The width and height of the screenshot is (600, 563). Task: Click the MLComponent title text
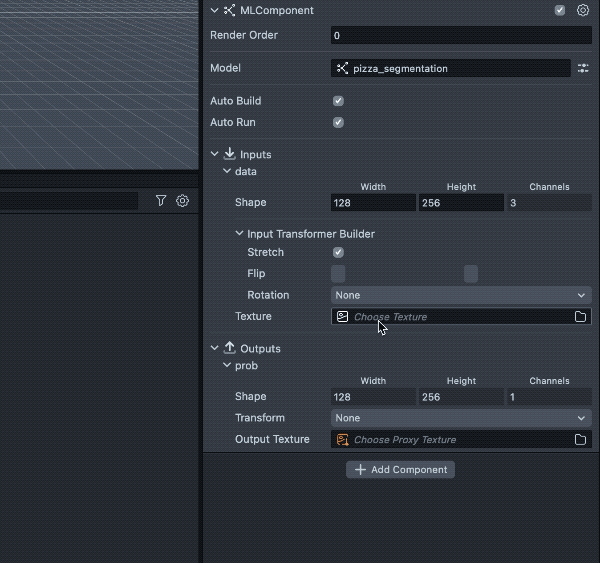(x=277, y=10)
